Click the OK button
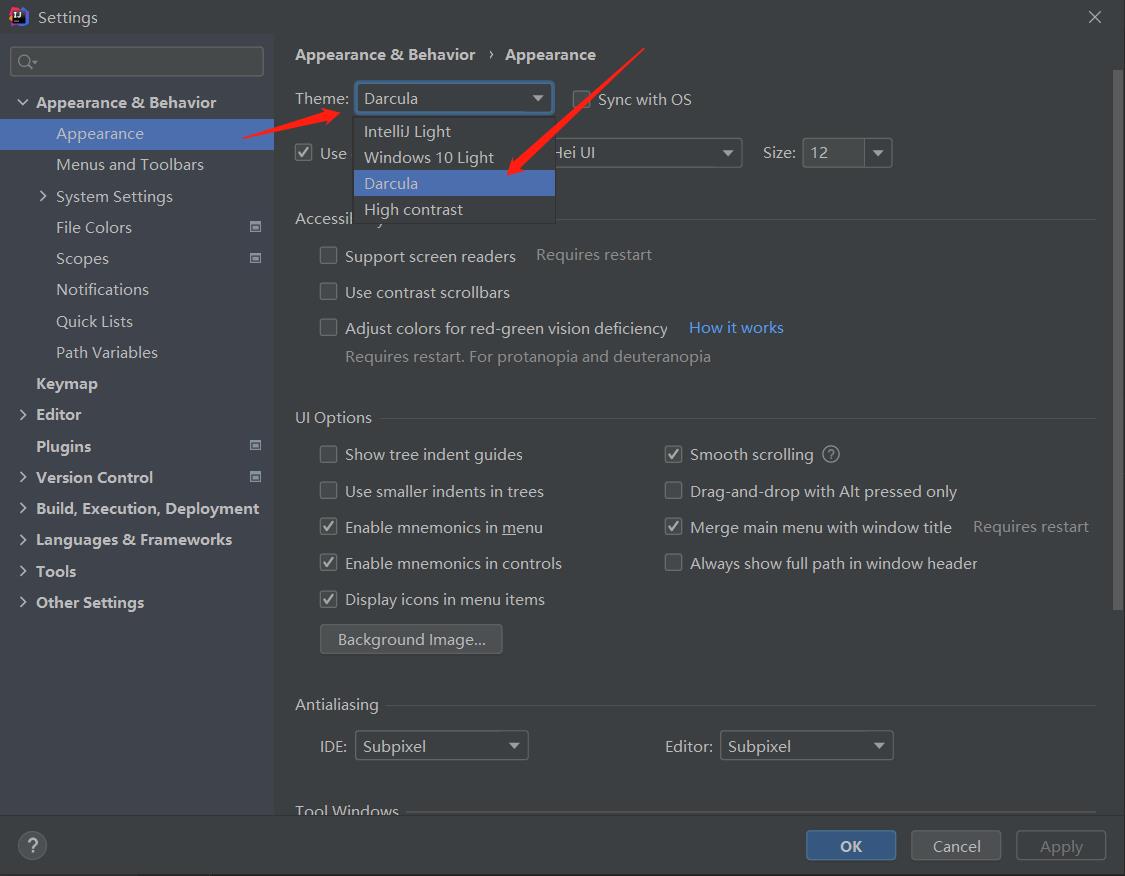Image resolution: width=1125 pixels, height=876 pixels. (x=851, y=845)
